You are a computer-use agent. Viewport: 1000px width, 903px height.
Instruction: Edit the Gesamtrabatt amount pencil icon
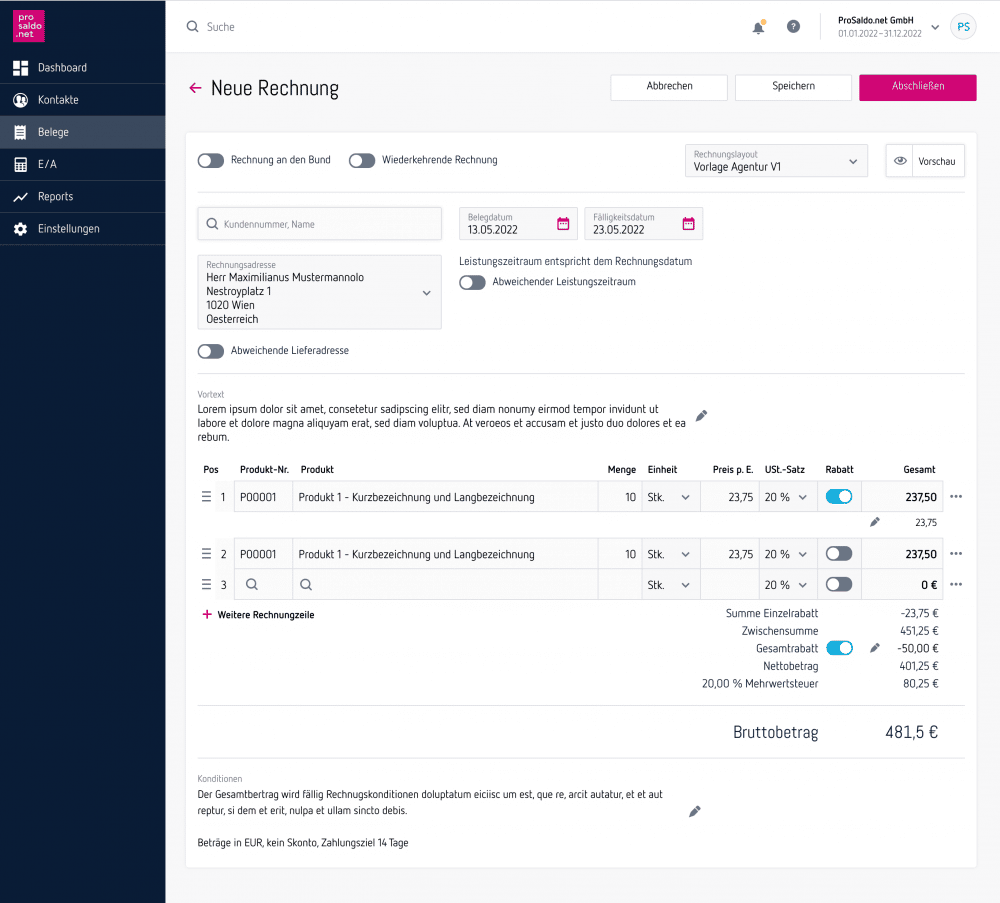pos(875,648)
